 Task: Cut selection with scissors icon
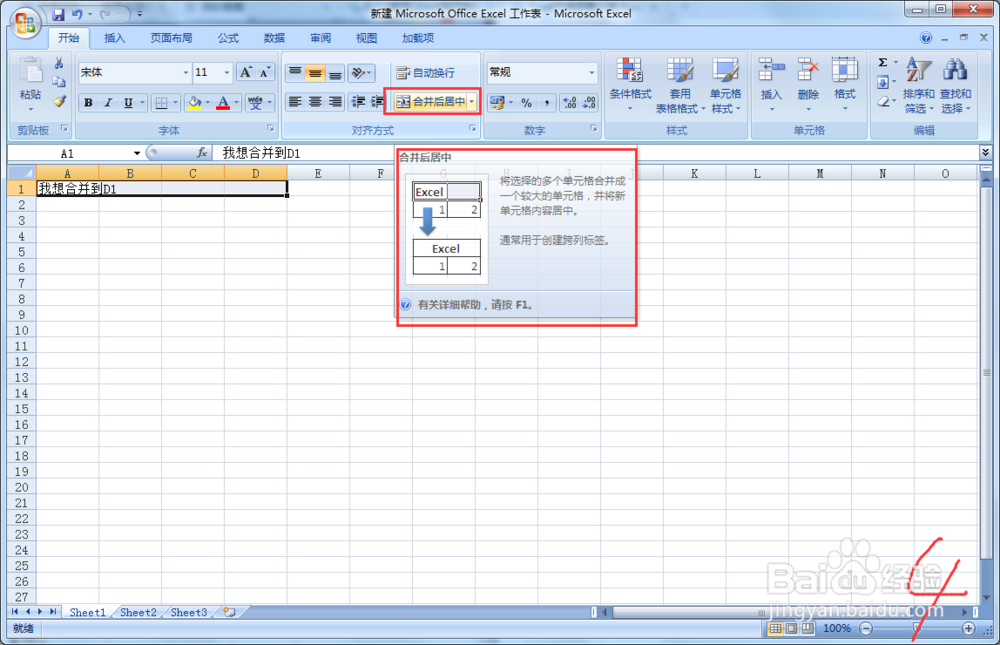coord(59,63)
